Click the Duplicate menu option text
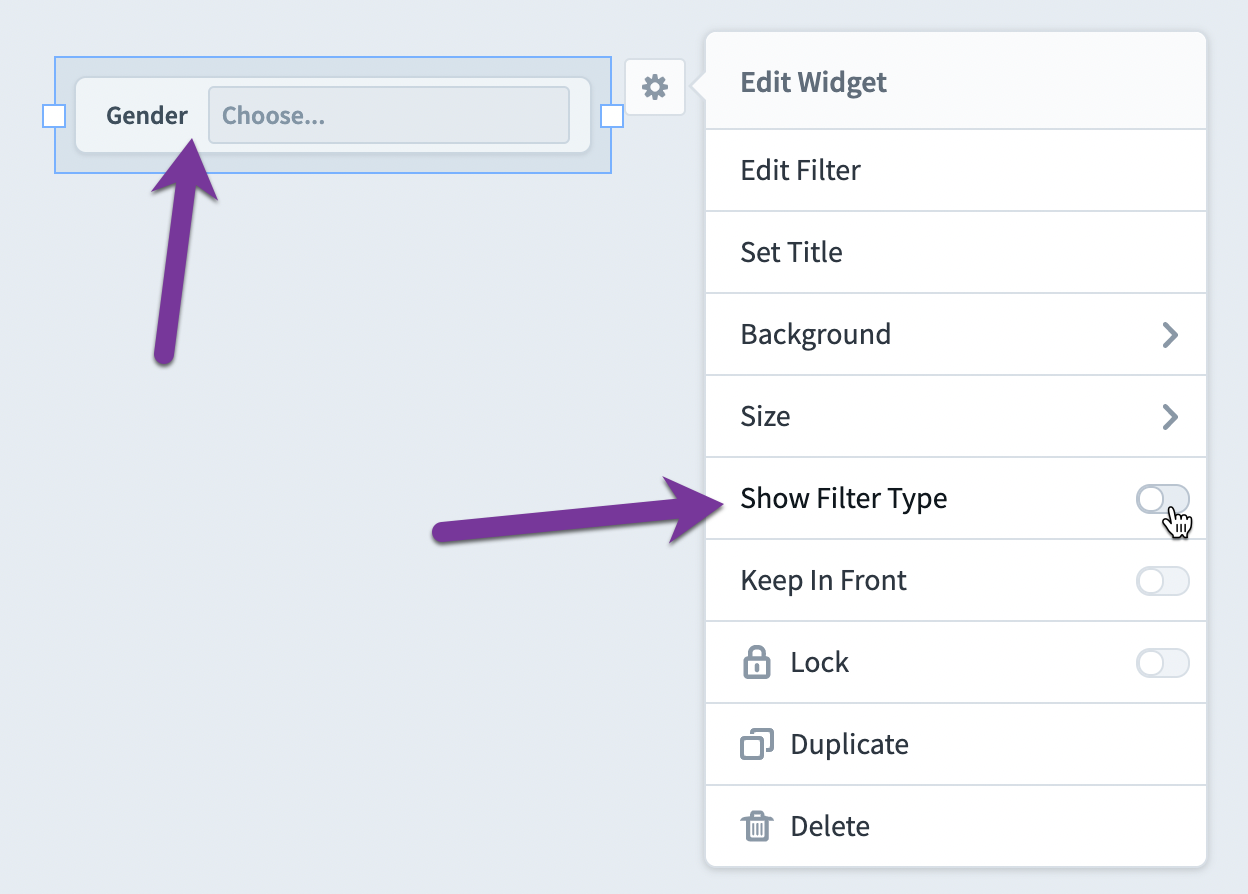 pyautogui.click(x=849, y=745)
